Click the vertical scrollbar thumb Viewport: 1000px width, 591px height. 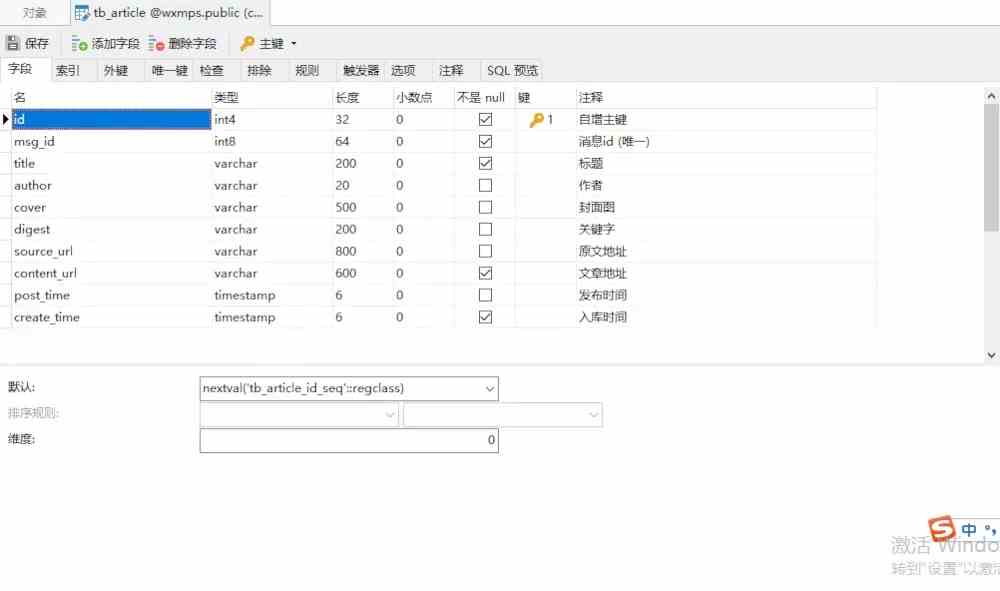(991, 168)
